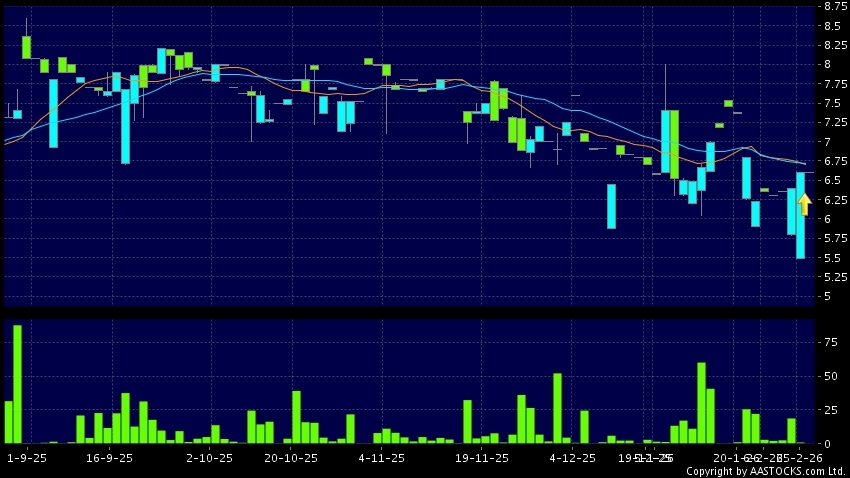This screenshot has height=478, width=850.
Task: Select the 19-11-25 date label
Action: pos(482,457)
